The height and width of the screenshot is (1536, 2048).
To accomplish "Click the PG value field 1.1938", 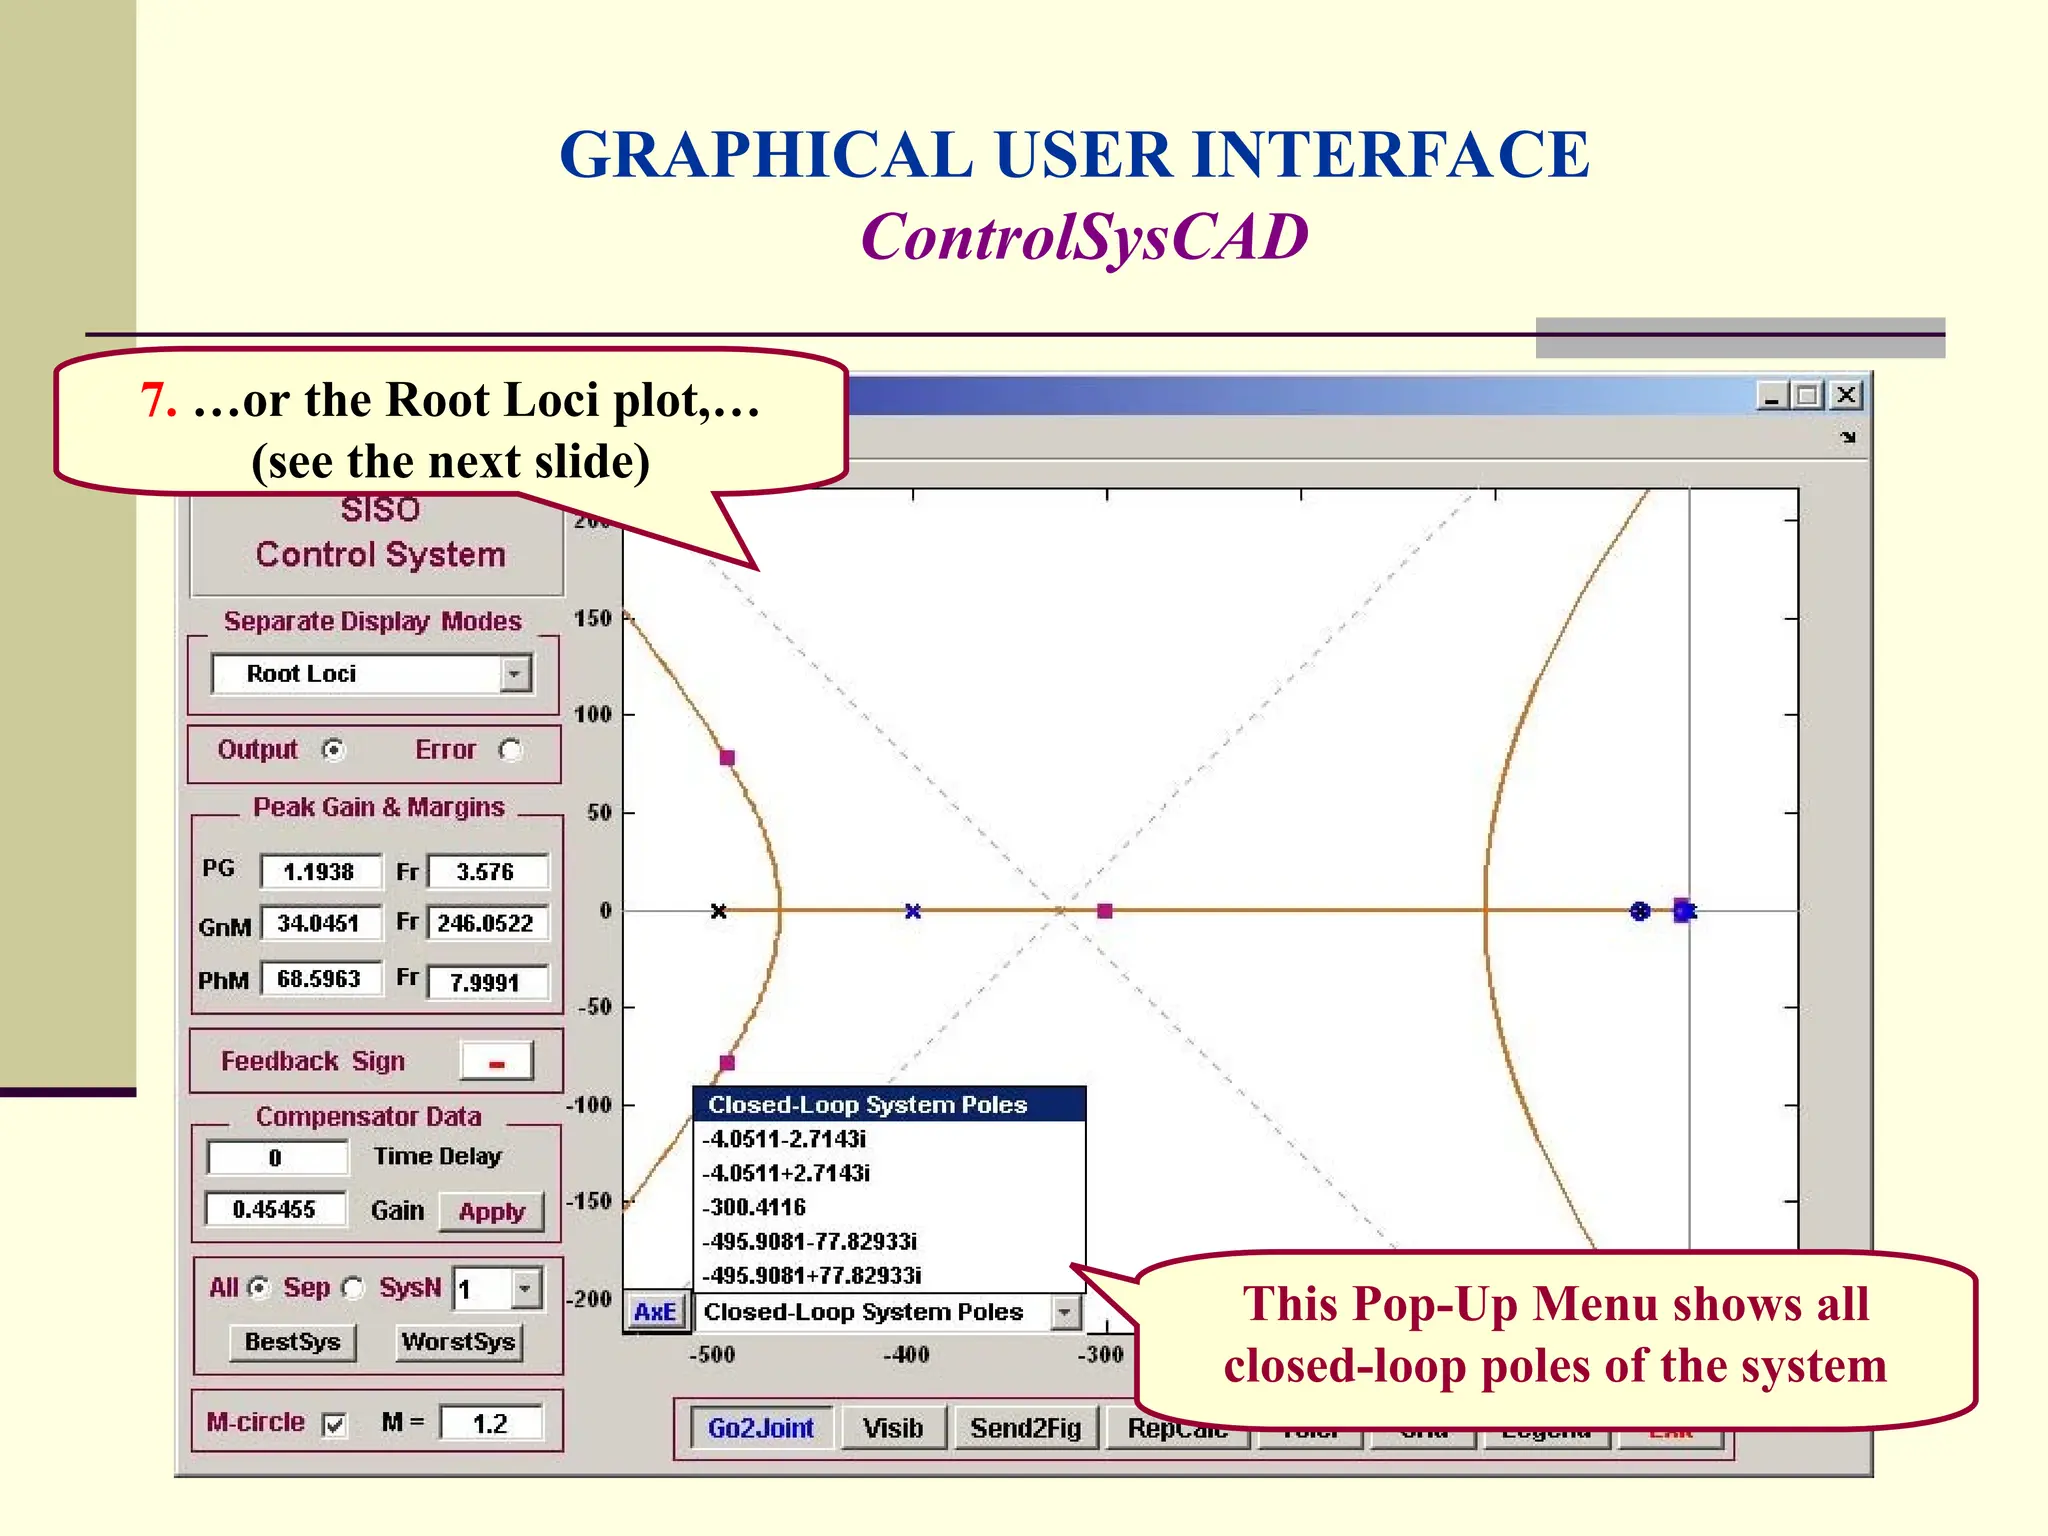I will point(321,871).
